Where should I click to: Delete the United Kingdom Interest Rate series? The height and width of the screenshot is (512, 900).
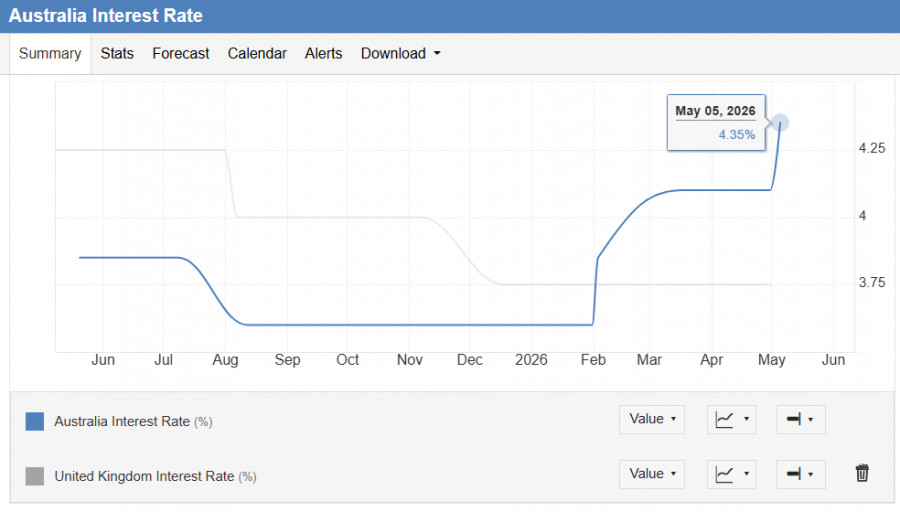pos(862,474)
